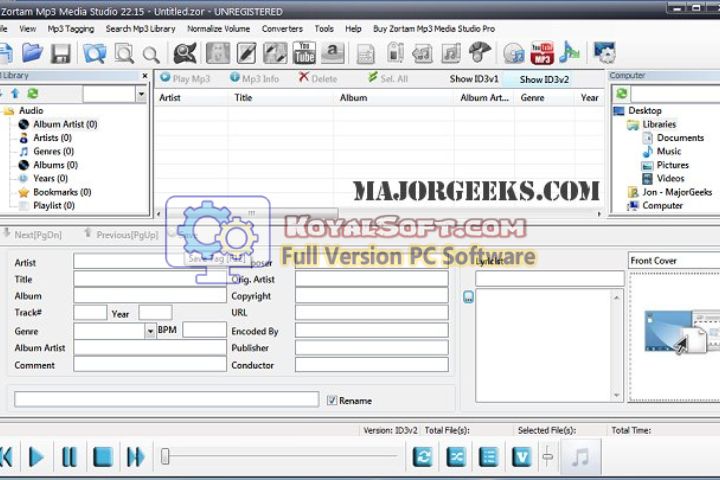720x480 pixels.
Task: Click the blue music note toolbar icon
Action: (569, 52)
